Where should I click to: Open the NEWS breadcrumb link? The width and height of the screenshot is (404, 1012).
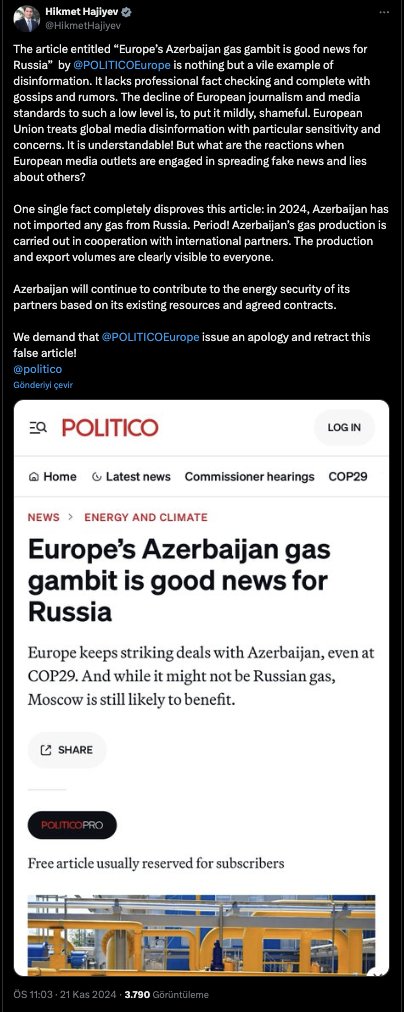(x=43, y=517)
